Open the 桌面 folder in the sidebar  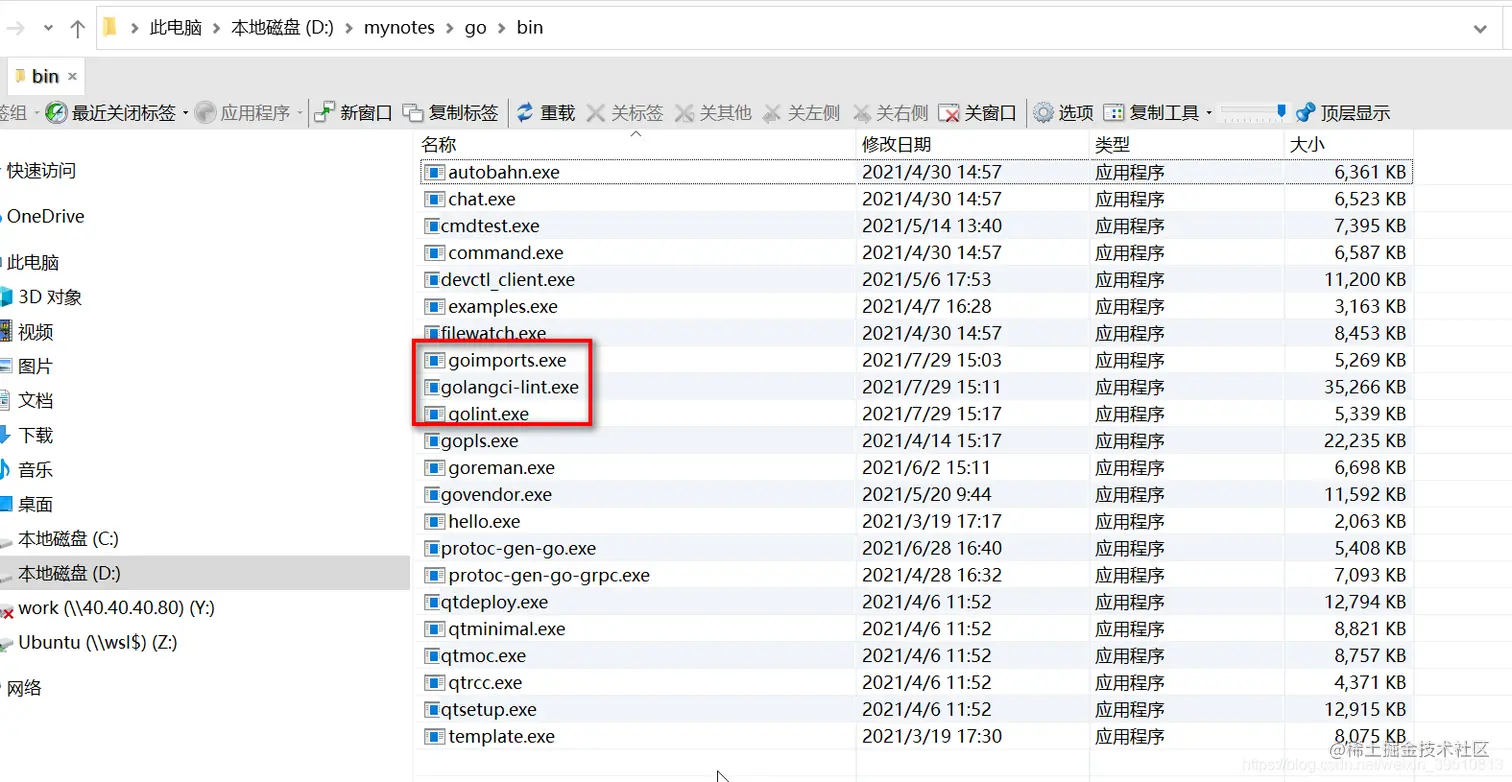pos(35,504)
